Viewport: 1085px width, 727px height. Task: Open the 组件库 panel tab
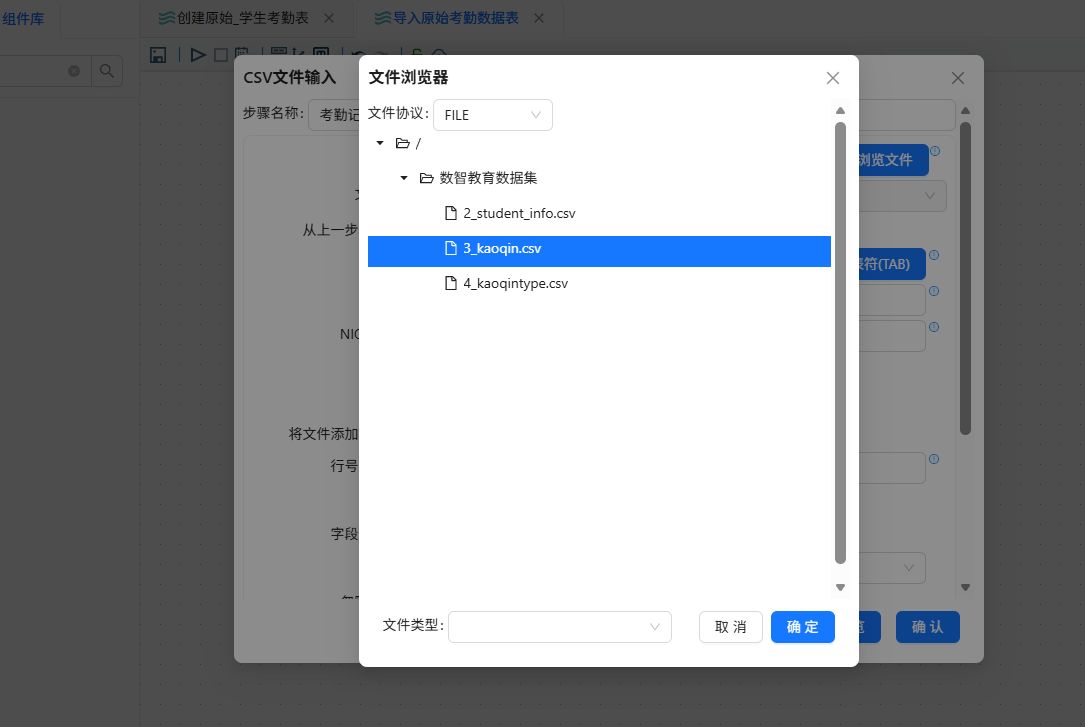23,19
